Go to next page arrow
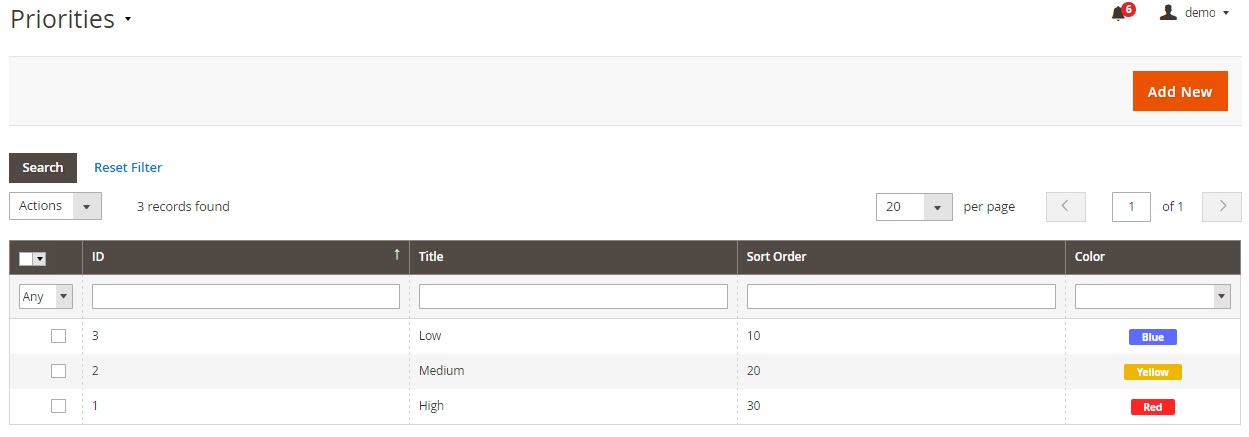This screenshot has height=437, width=1249. tap(1222, 207)
